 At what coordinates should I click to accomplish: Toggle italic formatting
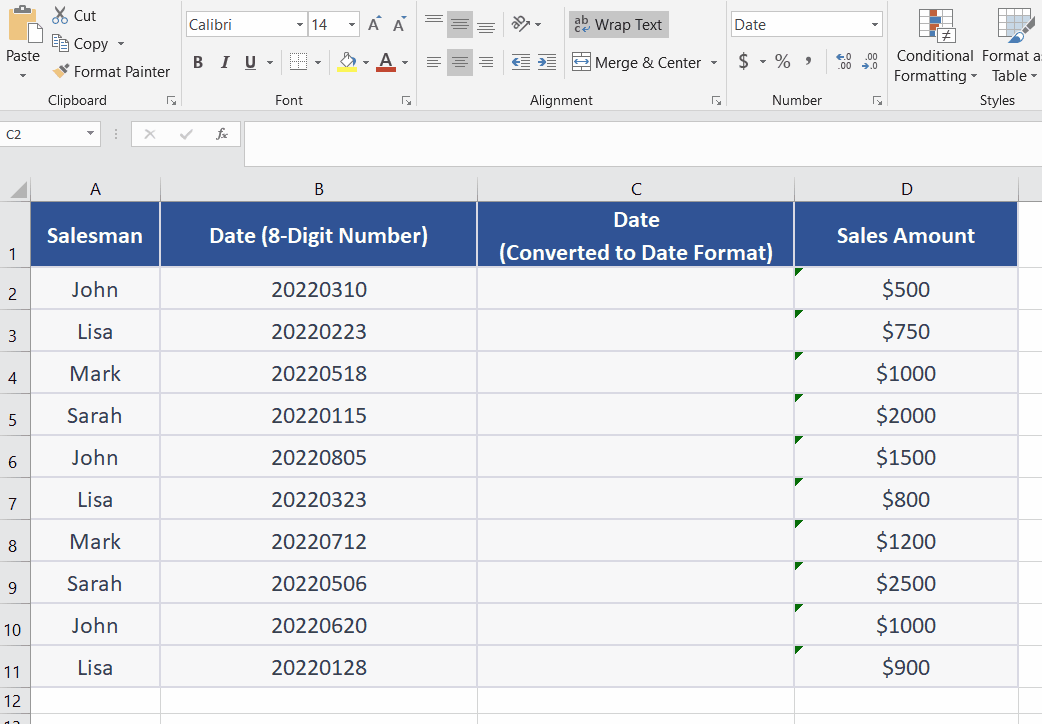(225, 62)
